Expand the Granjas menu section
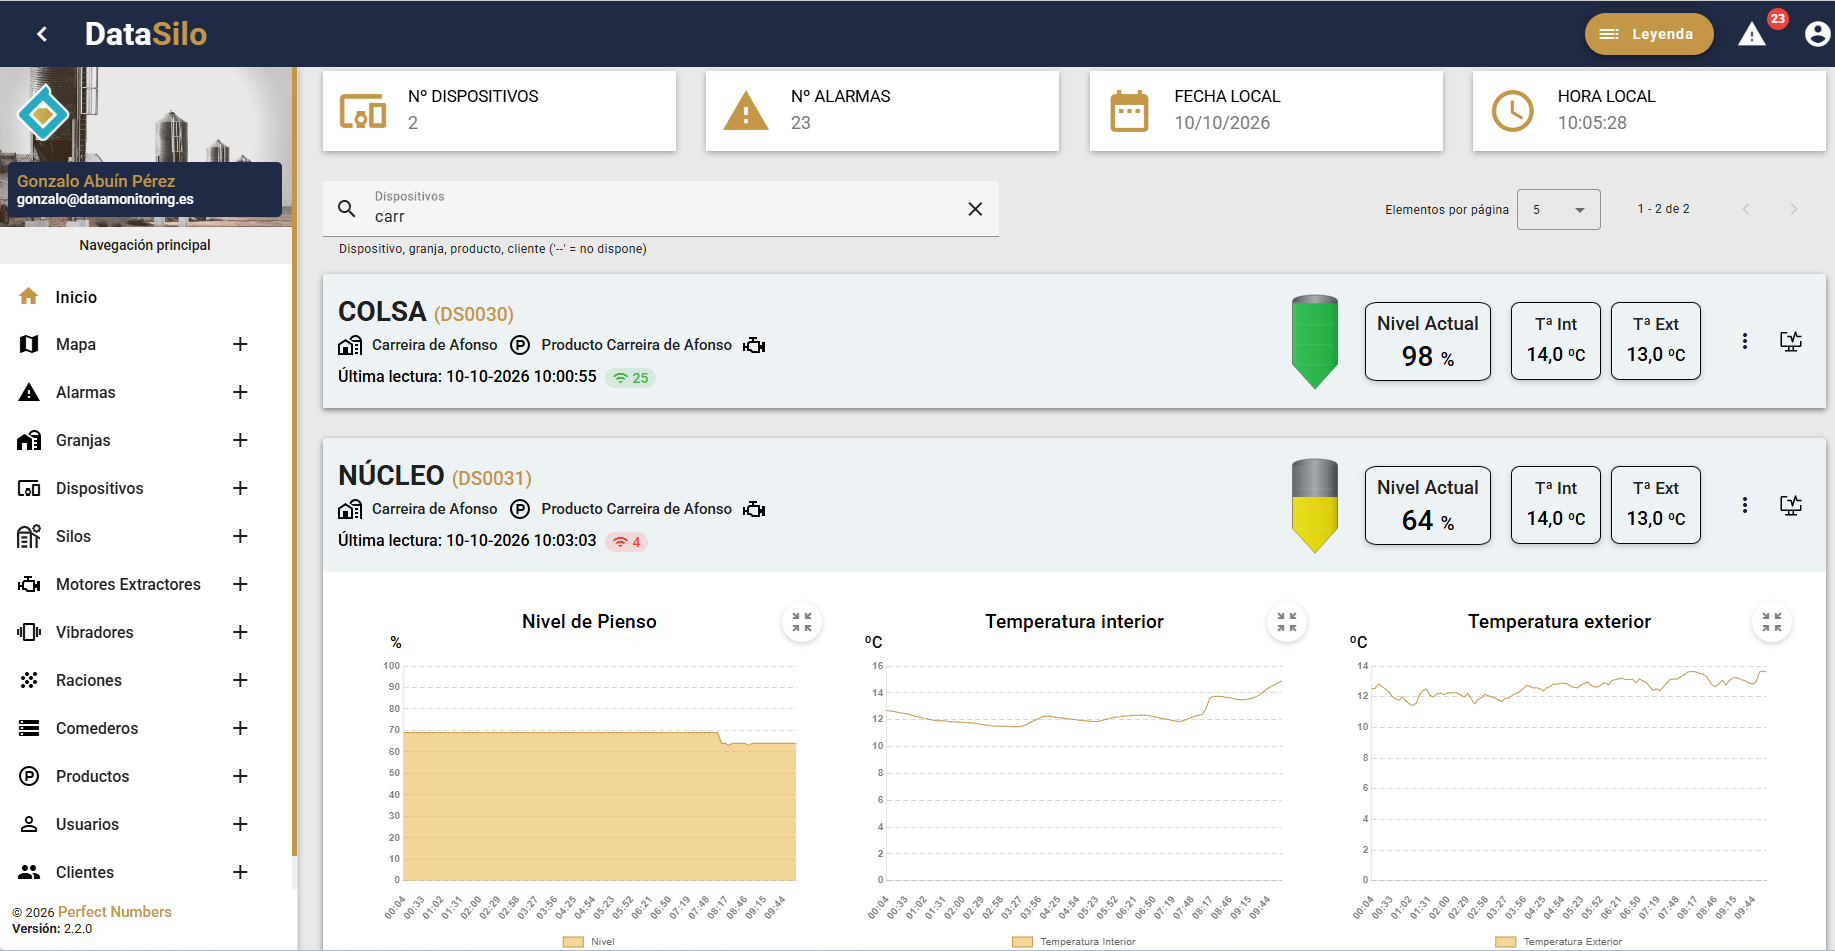 coord(240,440)
